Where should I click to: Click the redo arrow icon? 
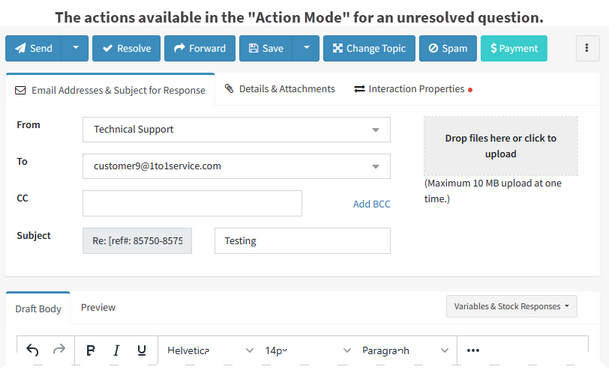coord(59,350)
